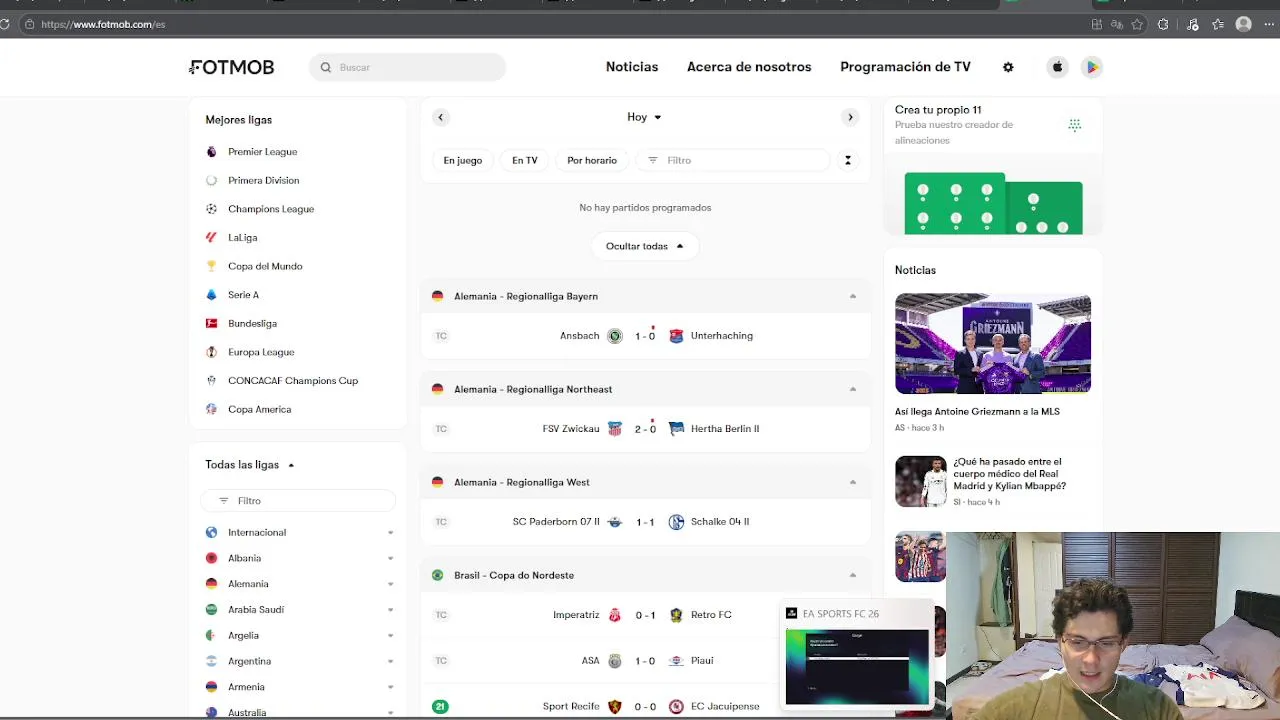
Task: Read Así llega Antoine Griezmann a la MLS
Action: (977, 412)
